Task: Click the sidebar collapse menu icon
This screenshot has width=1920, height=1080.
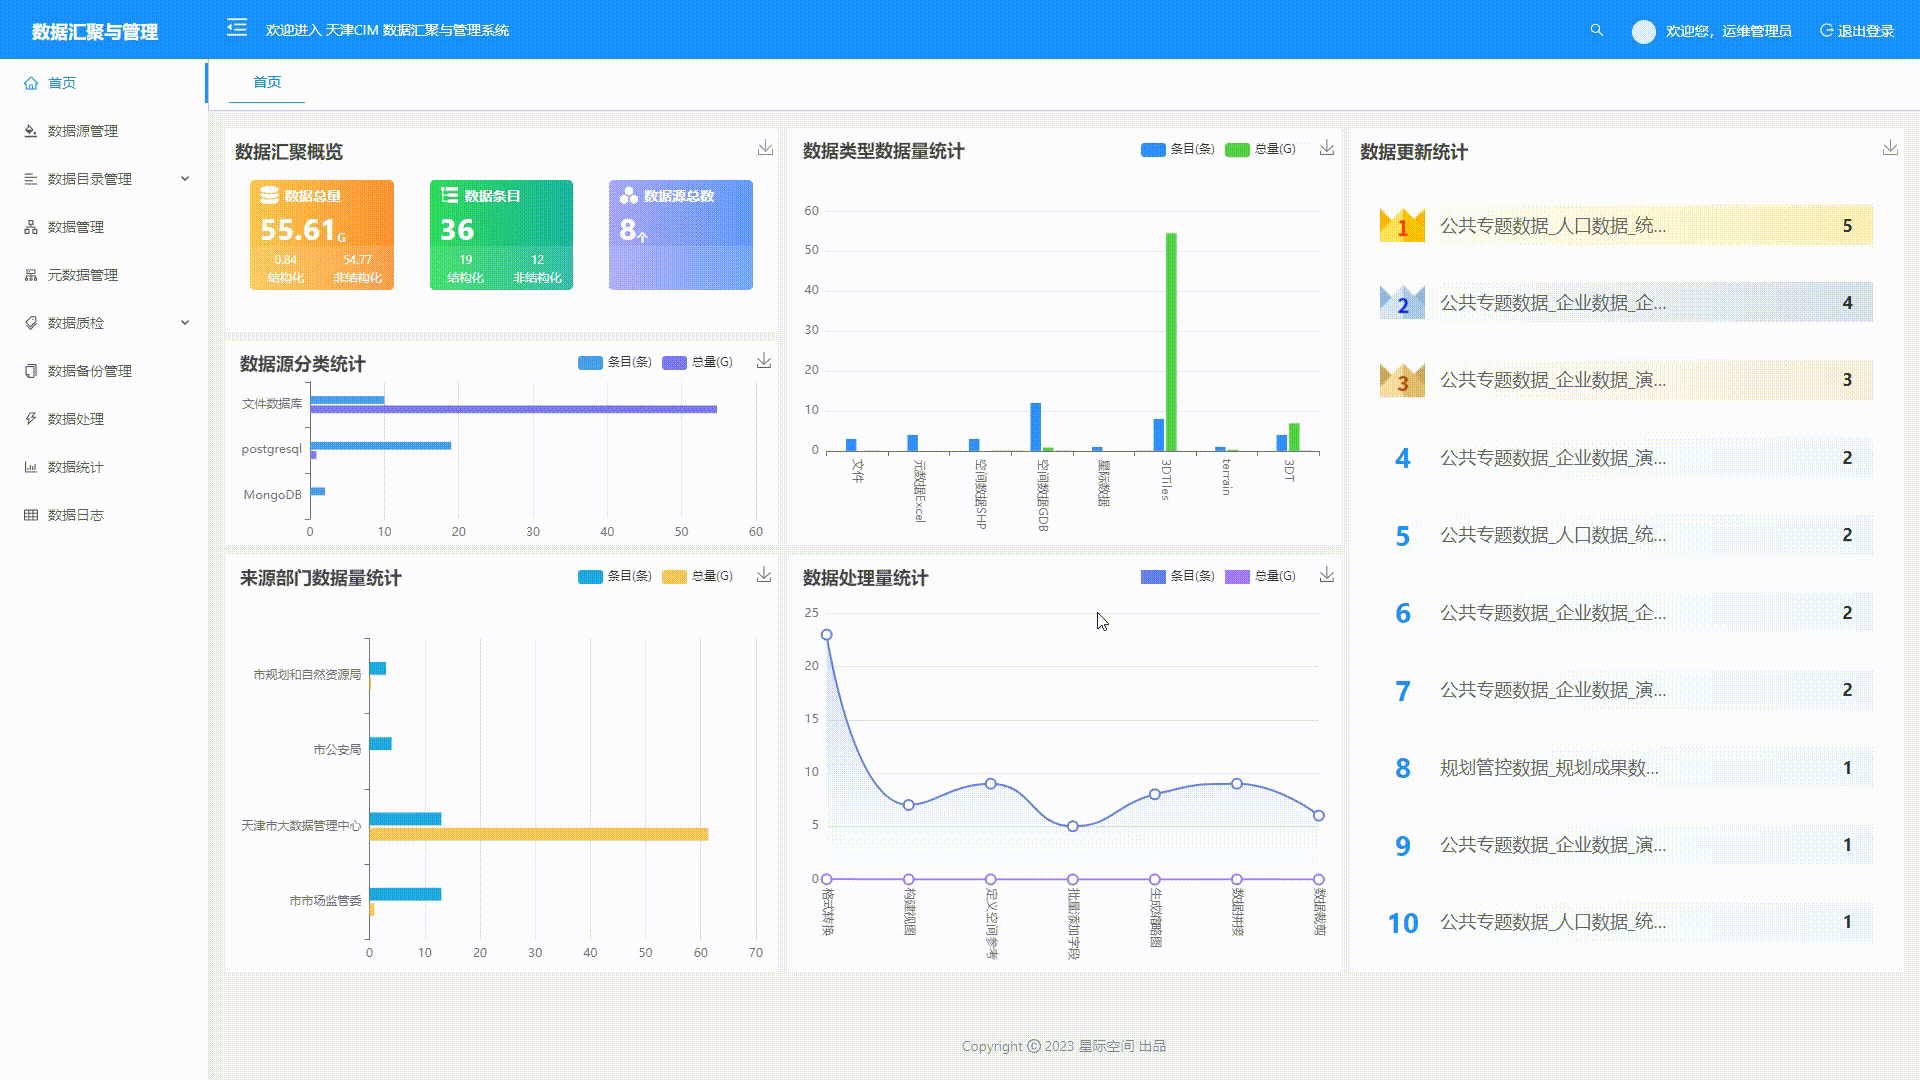Action: 237,28
